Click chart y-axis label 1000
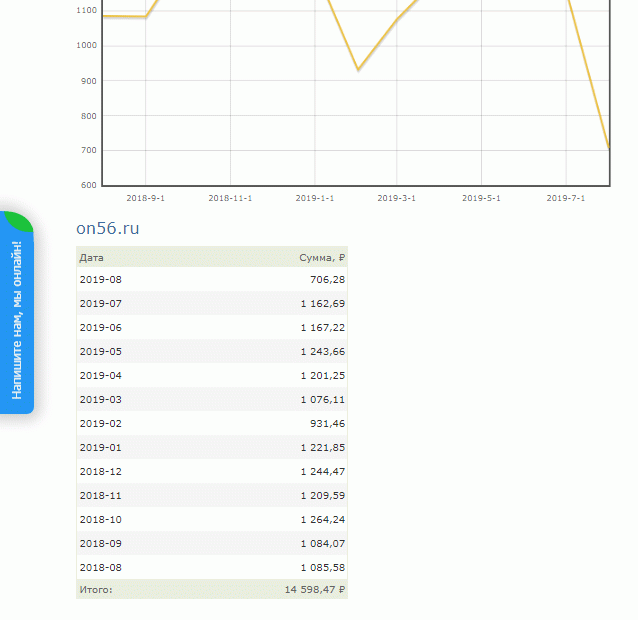638x620 pixels. click(x=87, y=45)
